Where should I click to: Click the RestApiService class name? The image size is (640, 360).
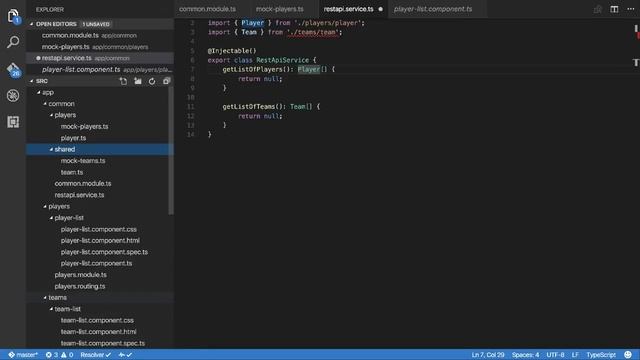tap(282, 60)
